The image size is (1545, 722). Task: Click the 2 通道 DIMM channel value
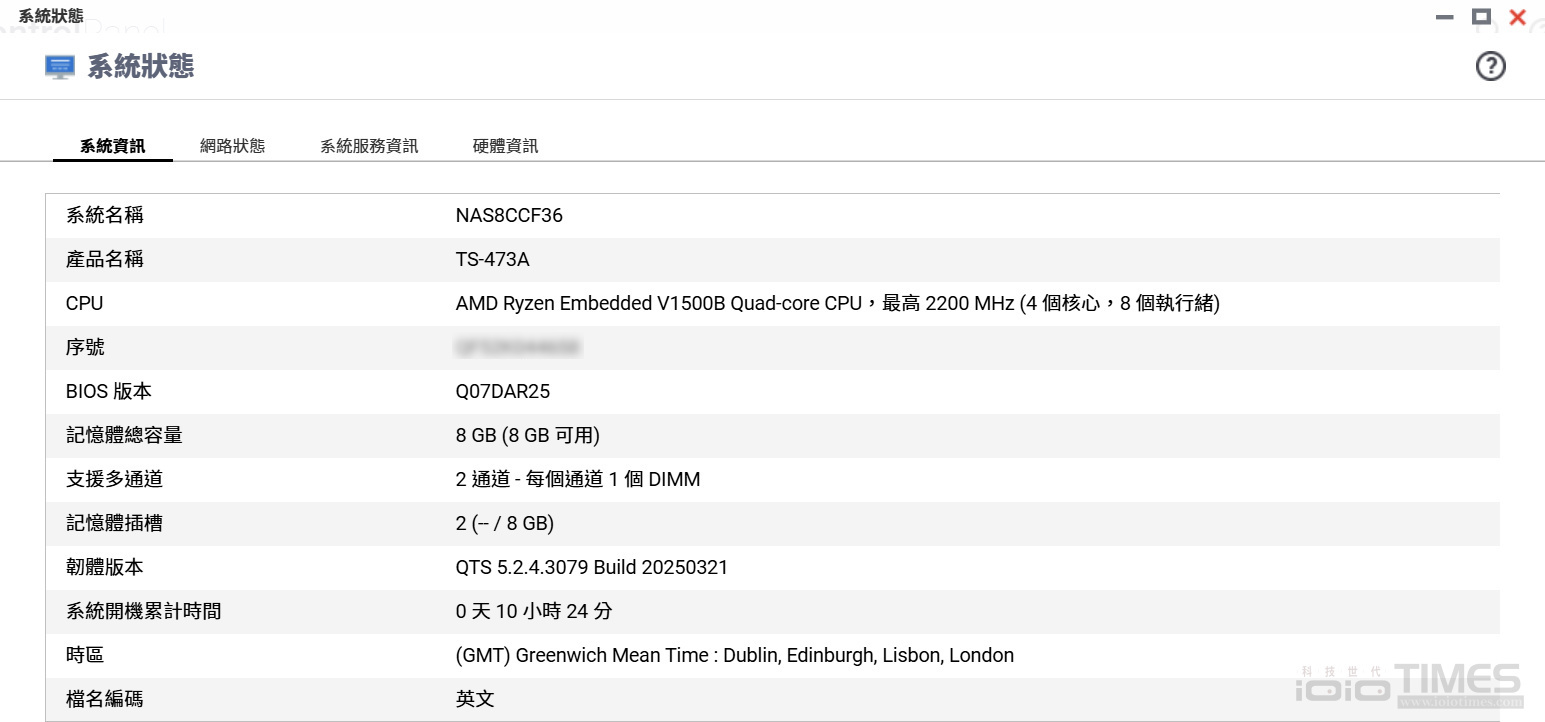coord(577,479)
